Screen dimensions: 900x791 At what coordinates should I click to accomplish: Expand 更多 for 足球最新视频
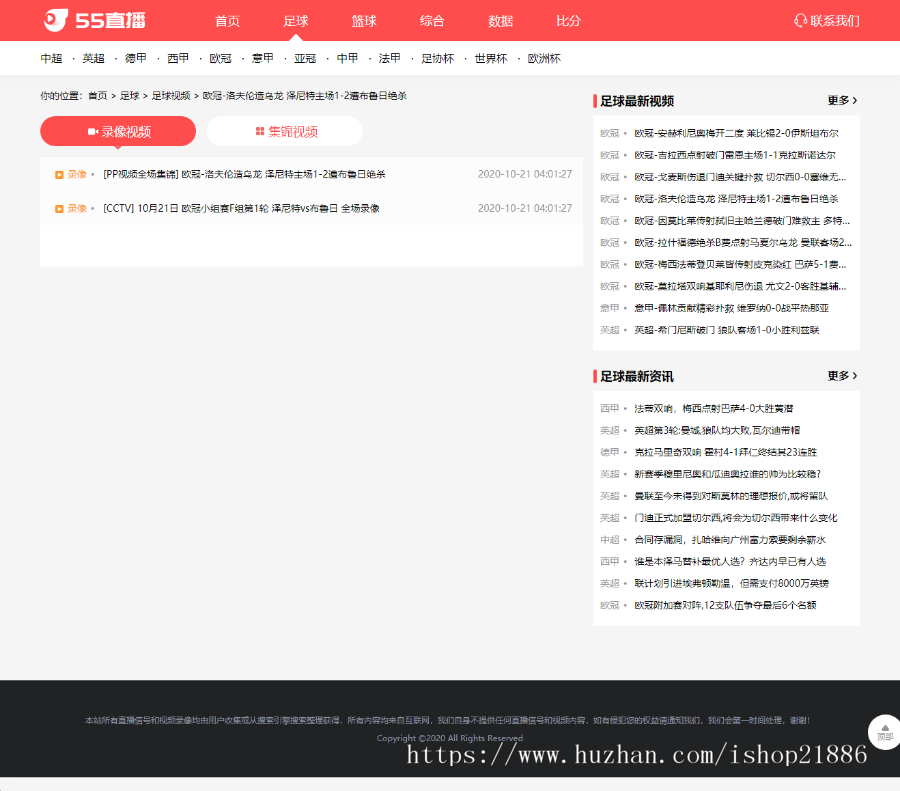[843, 100]
